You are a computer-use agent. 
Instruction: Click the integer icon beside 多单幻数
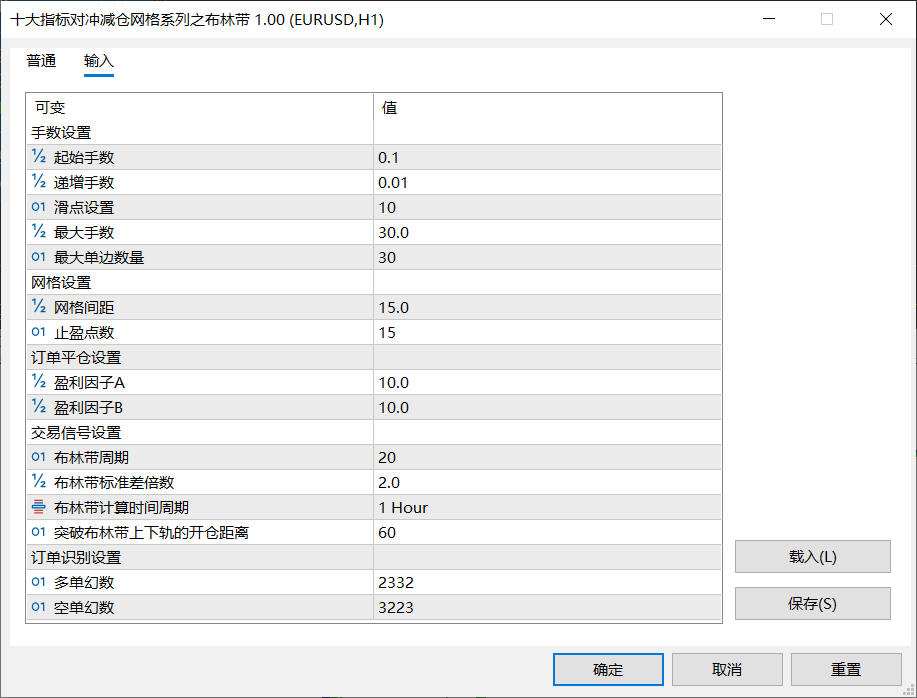click(39, 582)
